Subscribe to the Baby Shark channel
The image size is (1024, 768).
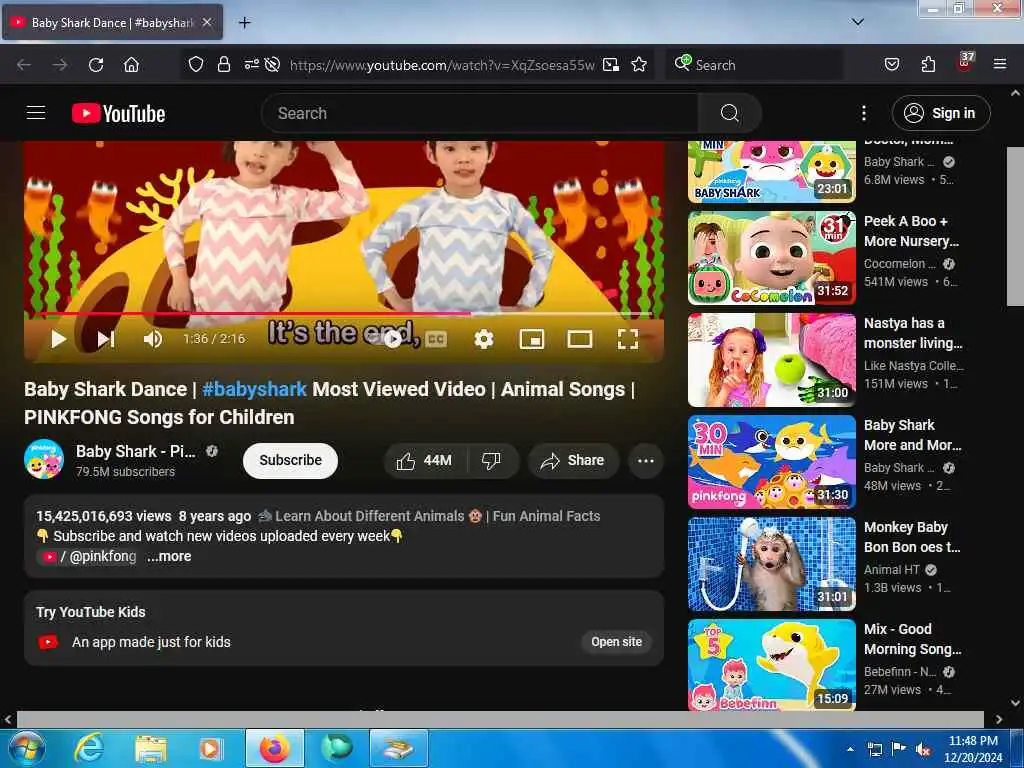[x=290, y=460]
